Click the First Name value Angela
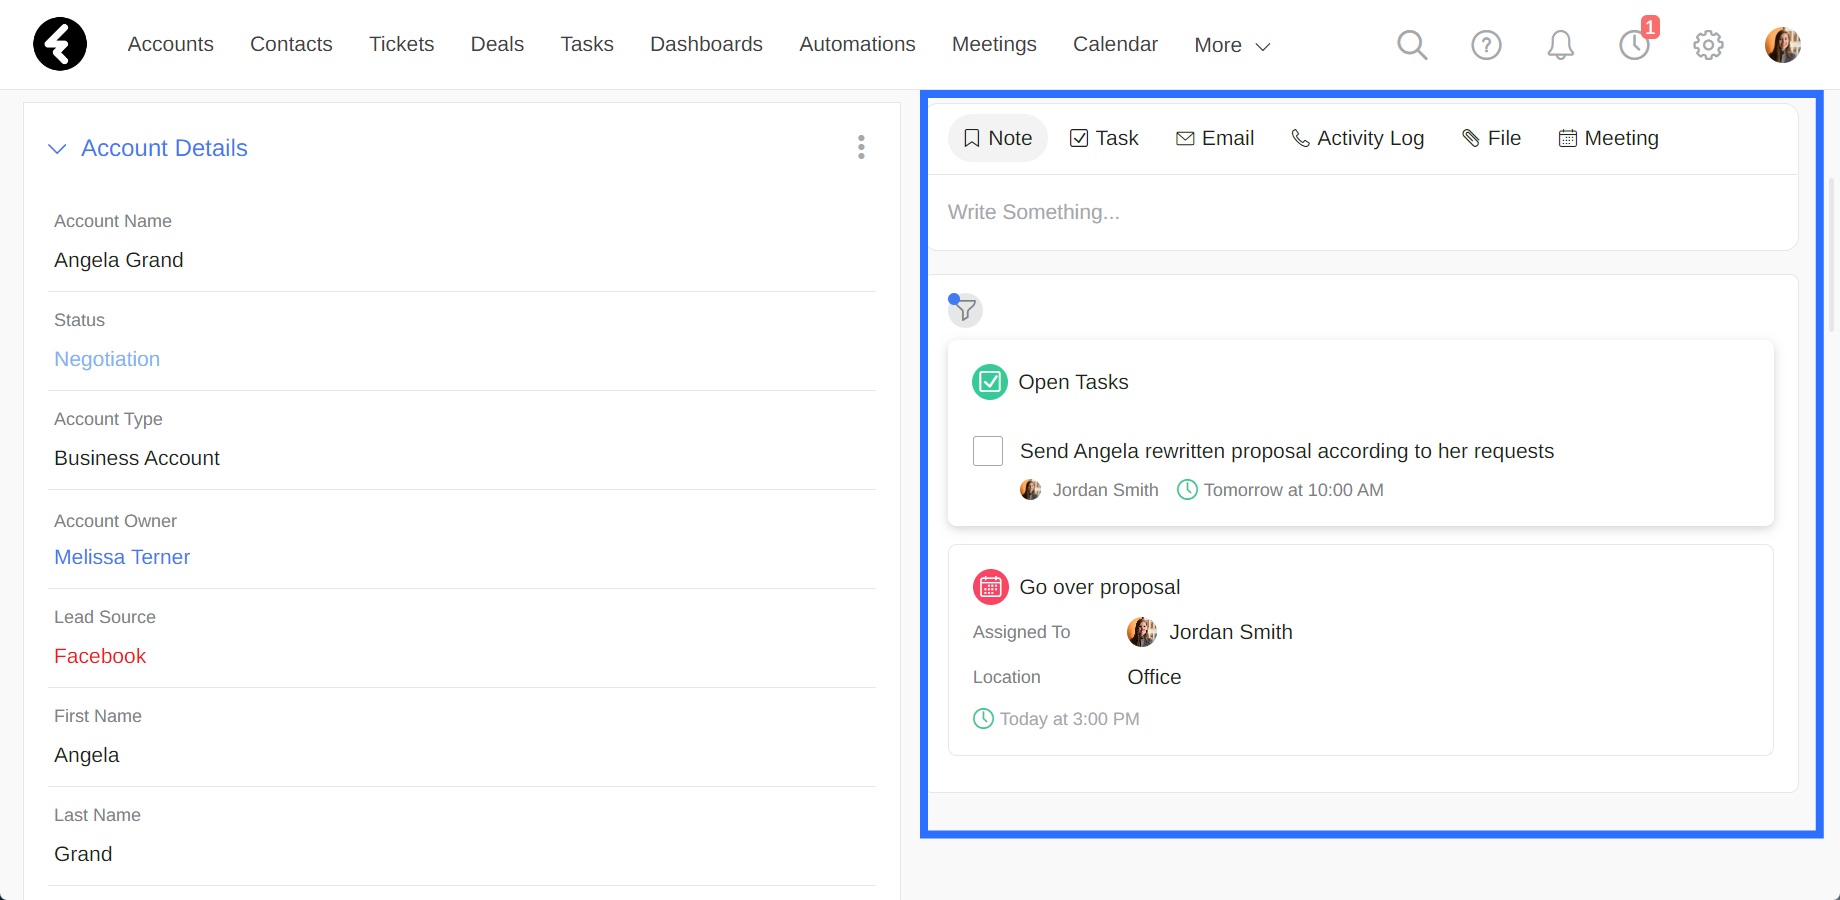The width and height of the screenshot is (1840, 900). (87, 755)
